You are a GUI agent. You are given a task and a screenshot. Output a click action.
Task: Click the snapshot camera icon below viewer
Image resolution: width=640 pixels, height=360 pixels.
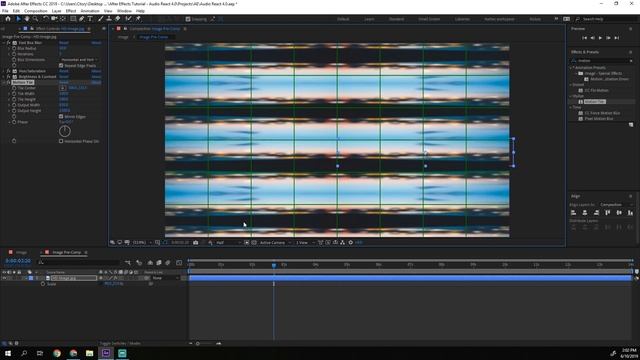196,242
